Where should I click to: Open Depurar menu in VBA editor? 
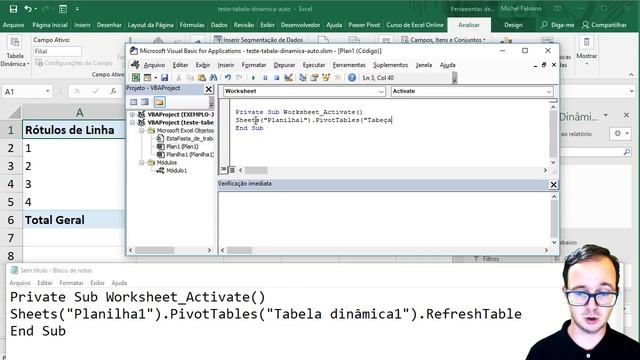[284, 65]
